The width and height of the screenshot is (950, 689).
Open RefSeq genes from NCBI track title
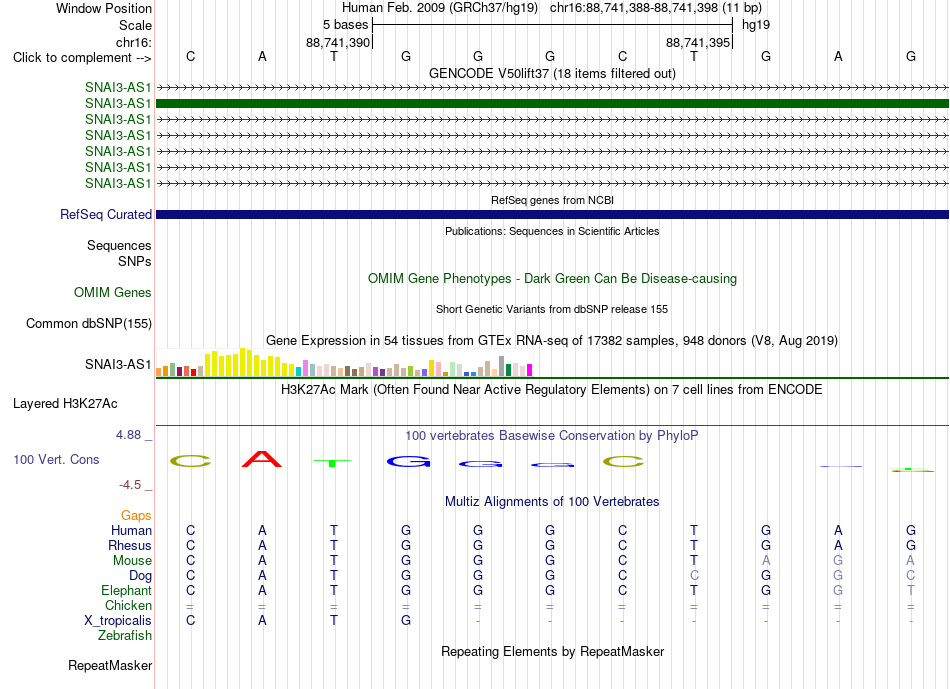click(x=552, y=200)
